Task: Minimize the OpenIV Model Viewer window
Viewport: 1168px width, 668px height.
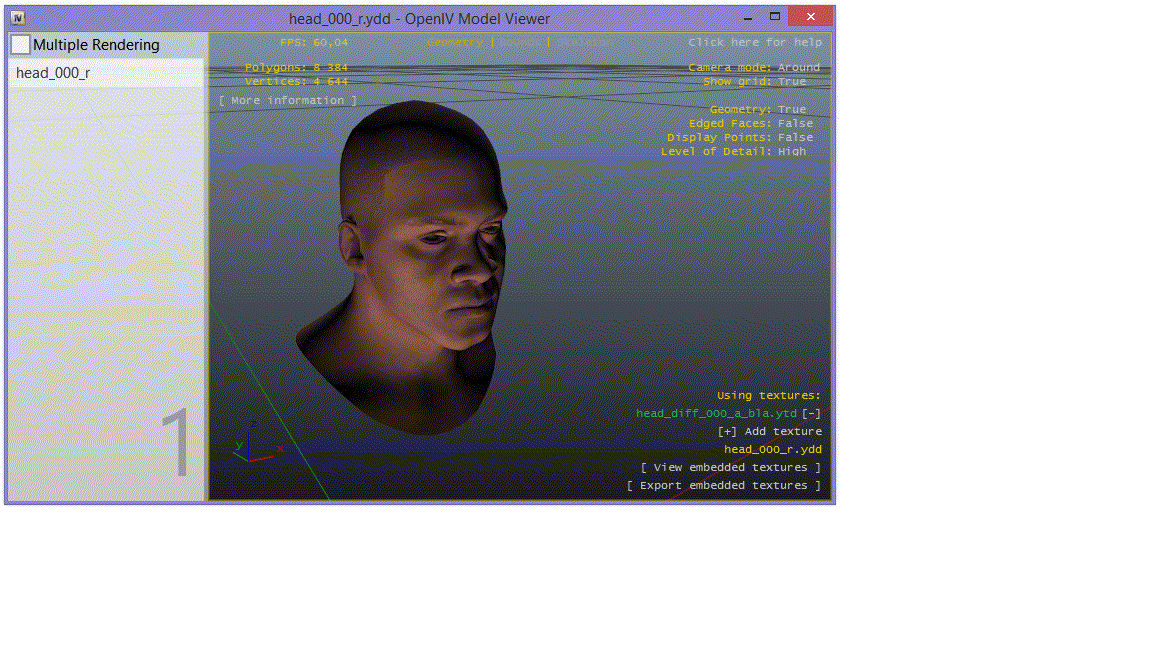Action: pos(748,17)
